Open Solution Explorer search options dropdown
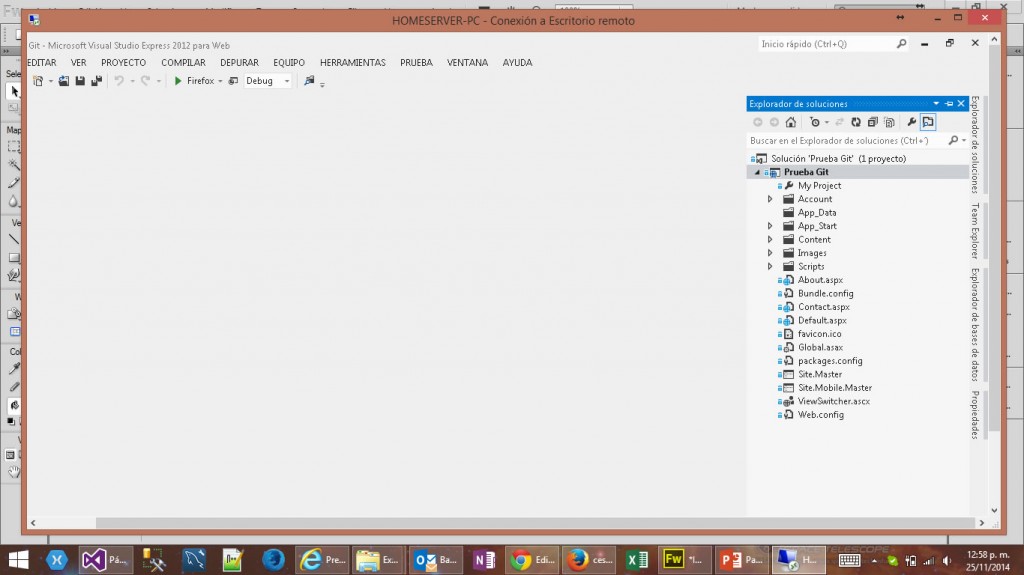Image resolution: width=1024 pixels, height=575 pixels. (964, 140)
